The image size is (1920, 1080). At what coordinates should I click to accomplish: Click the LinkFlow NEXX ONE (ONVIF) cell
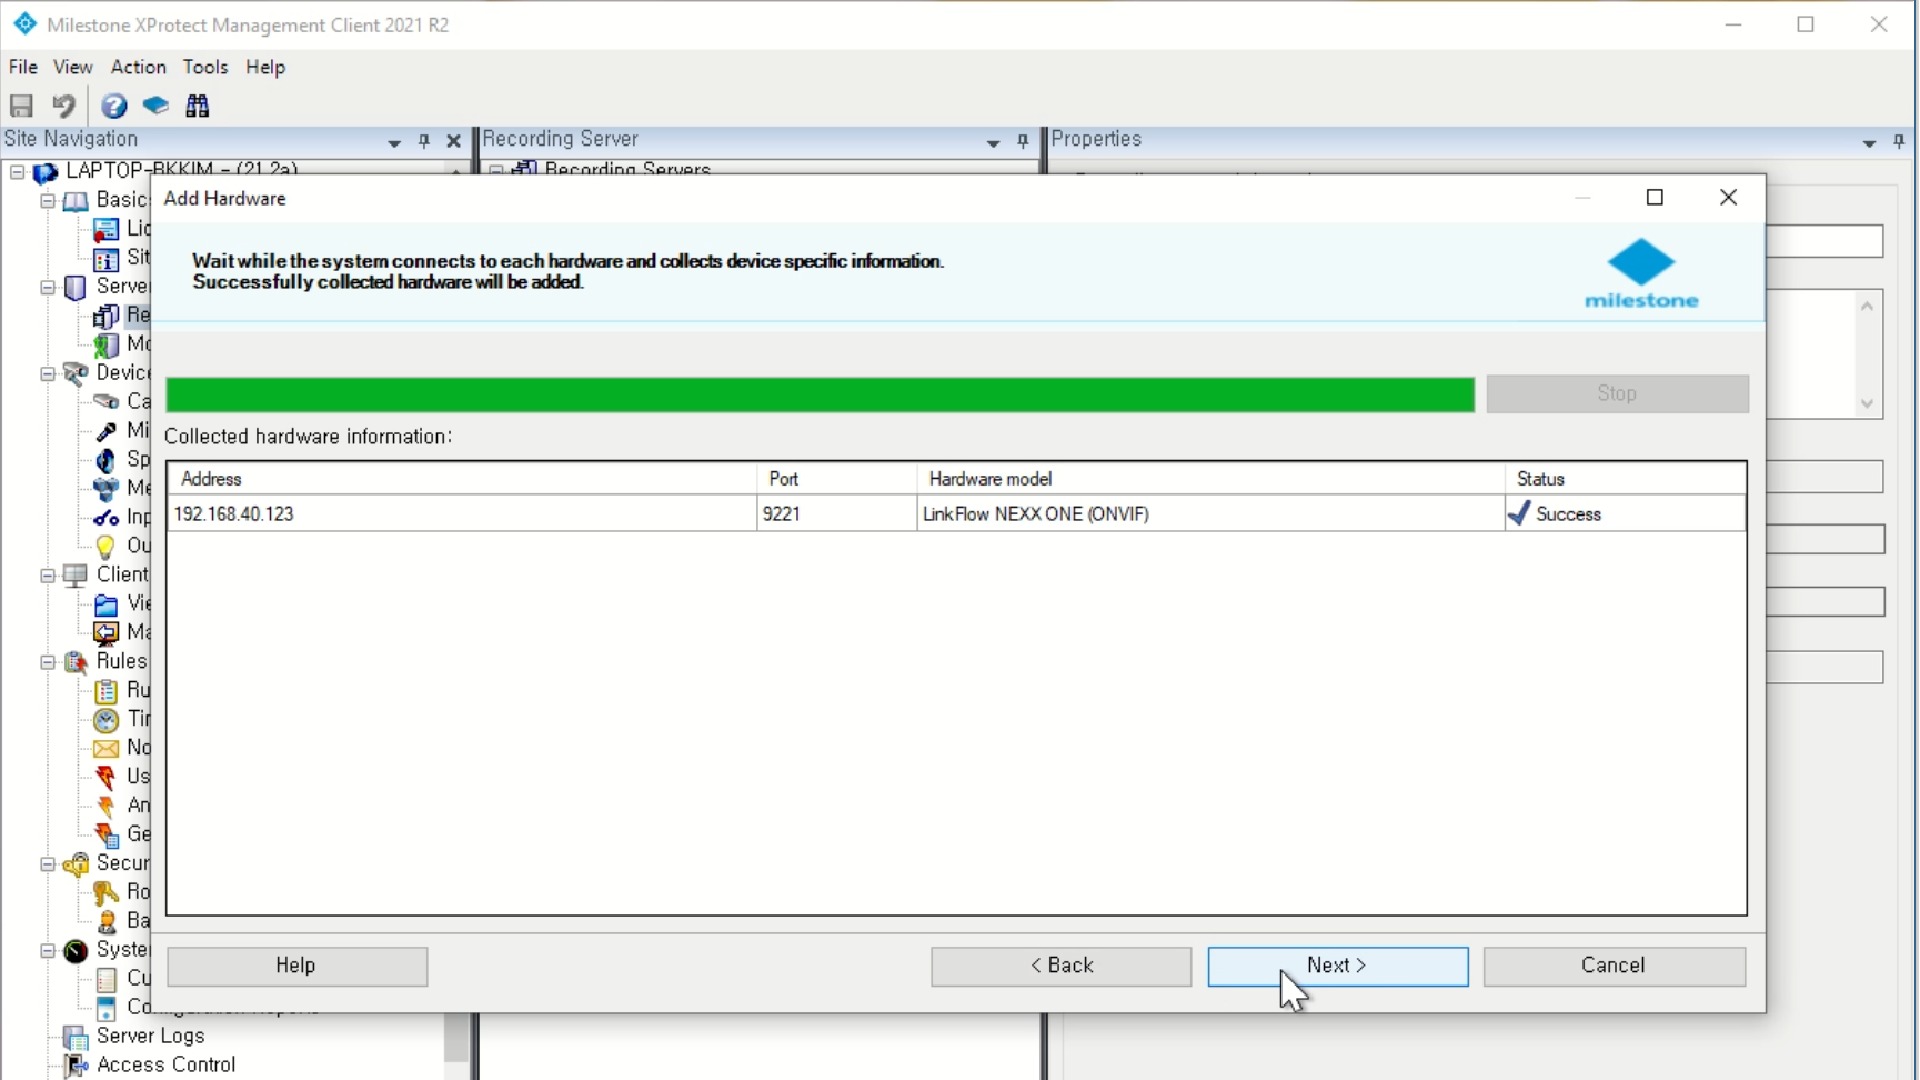(1211, 514)
